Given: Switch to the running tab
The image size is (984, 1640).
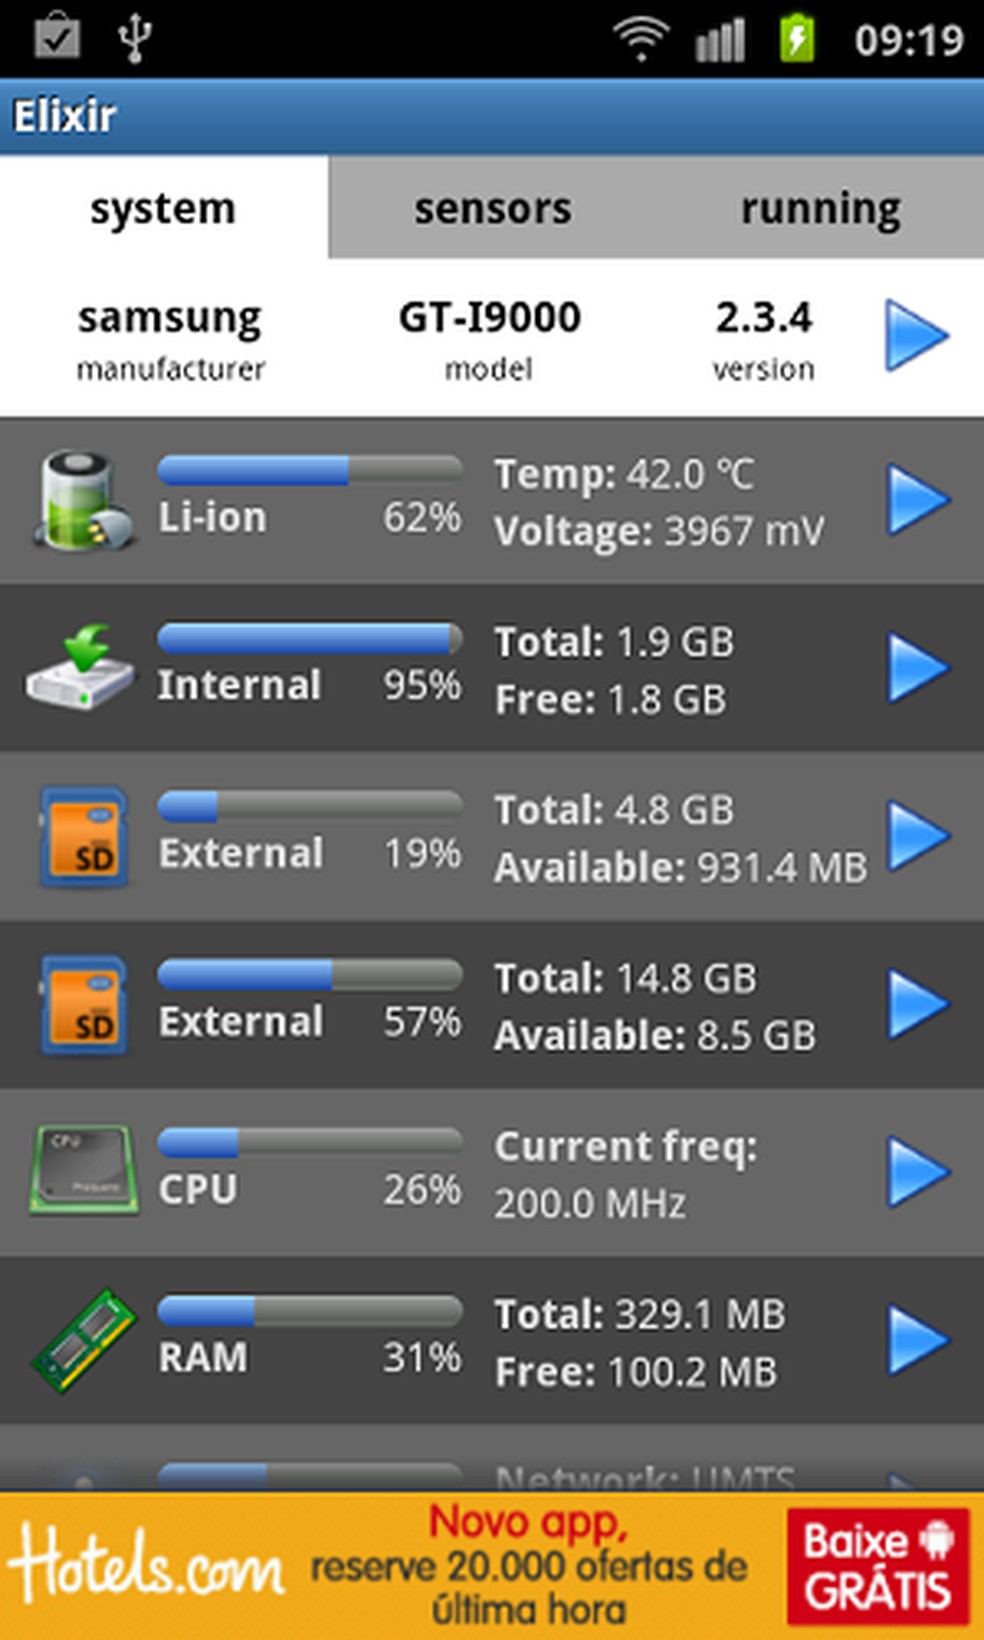Looking at the screenshot, I should (x=820, y=208).
